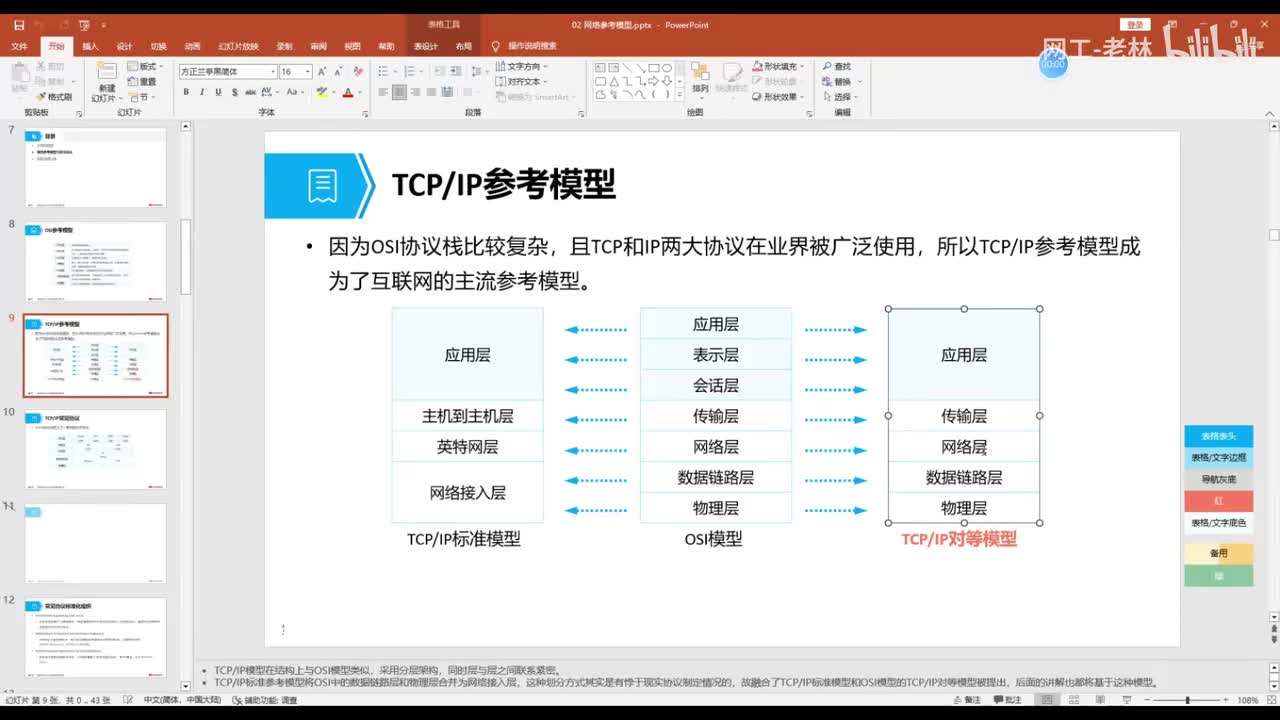Start slideshow from quick access toolbar icon
This screenshot has width=1280, height=720.
84,25
